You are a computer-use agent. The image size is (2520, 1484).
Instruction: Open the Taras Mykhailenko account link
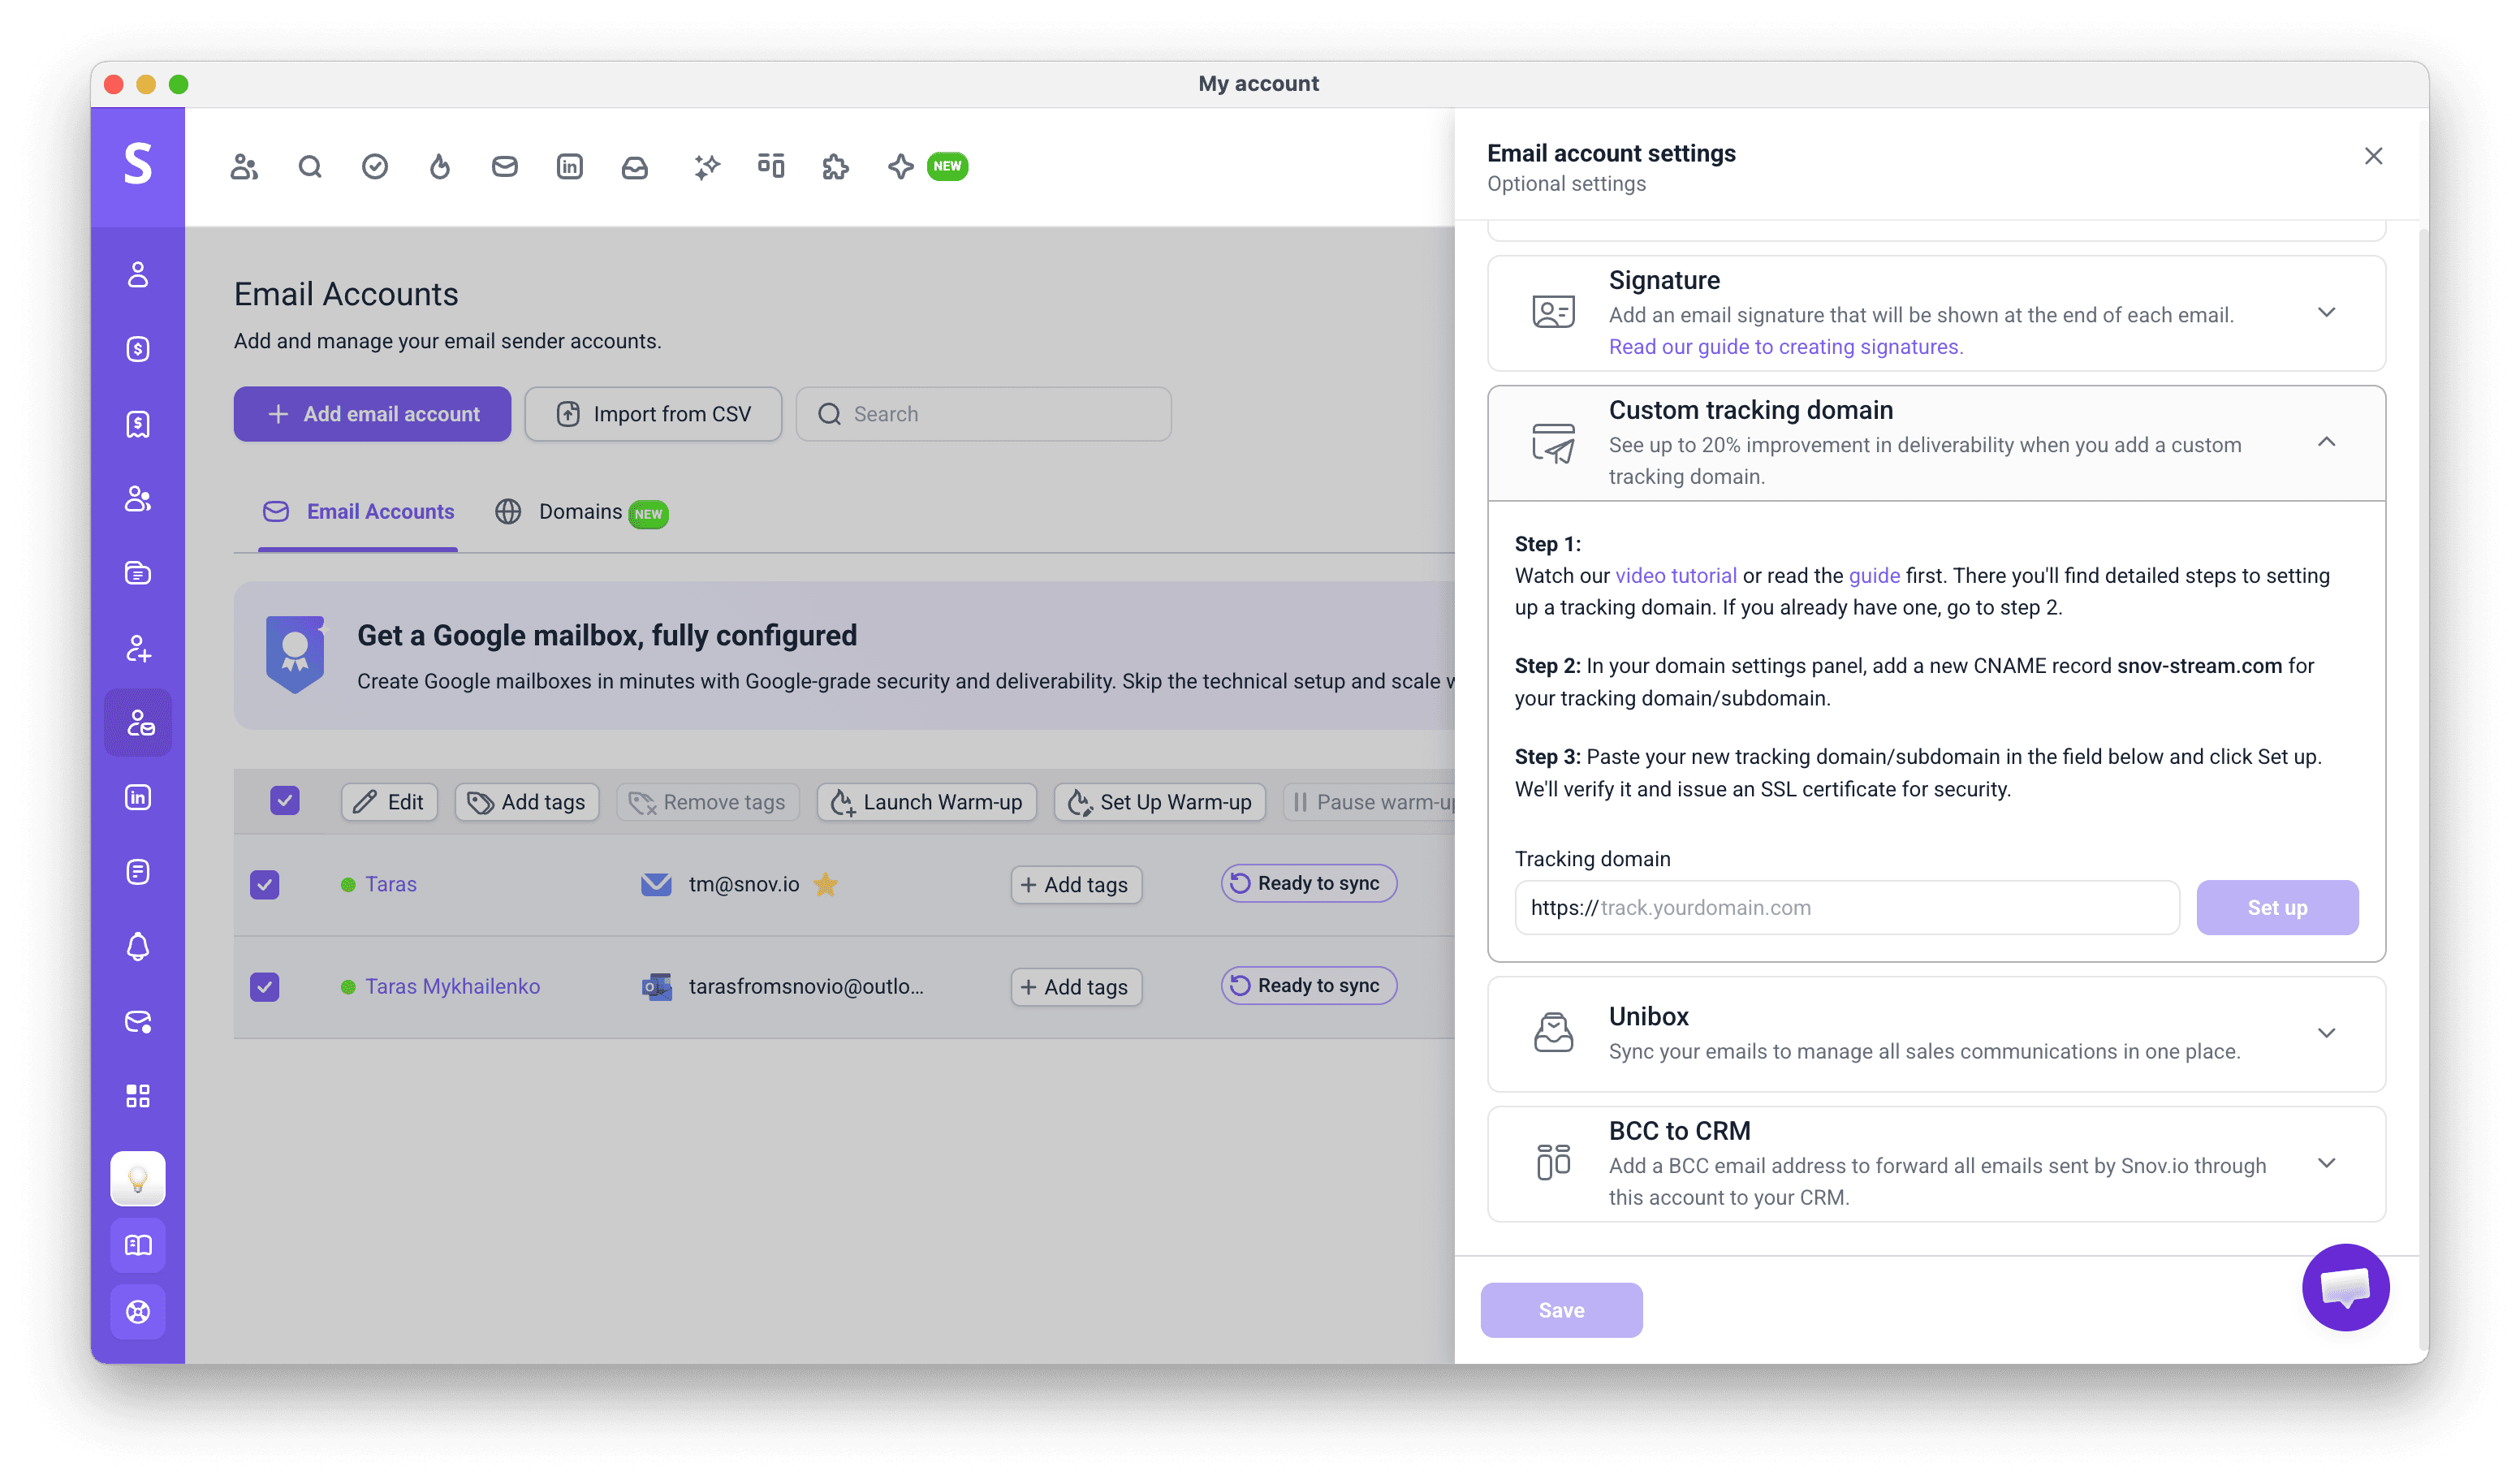coord(452,986)
